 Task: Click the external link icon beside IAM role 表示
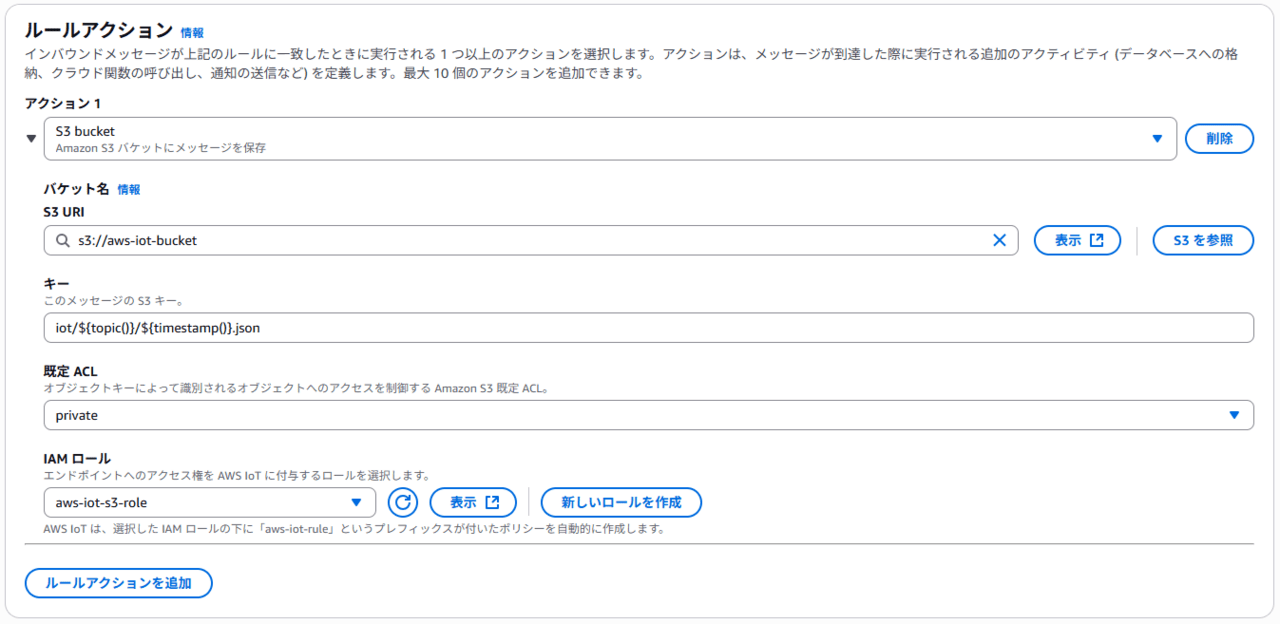point(492,502)
